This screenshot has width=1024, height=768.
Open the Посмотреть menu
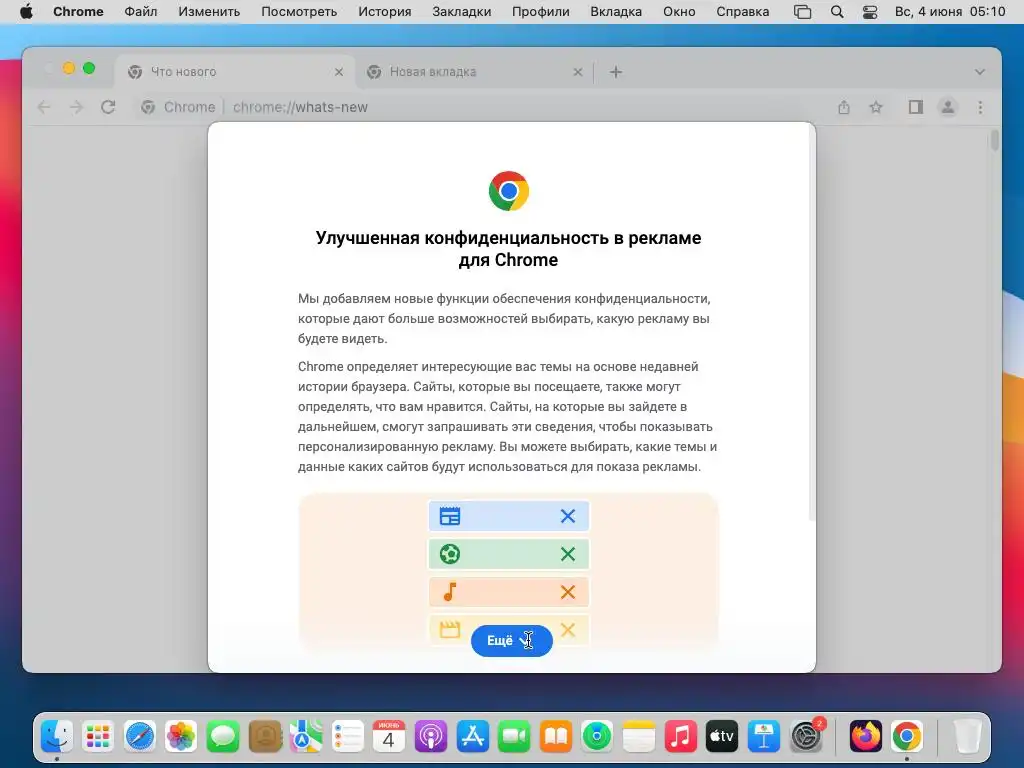pyautogui.click(x=299, y=12)
